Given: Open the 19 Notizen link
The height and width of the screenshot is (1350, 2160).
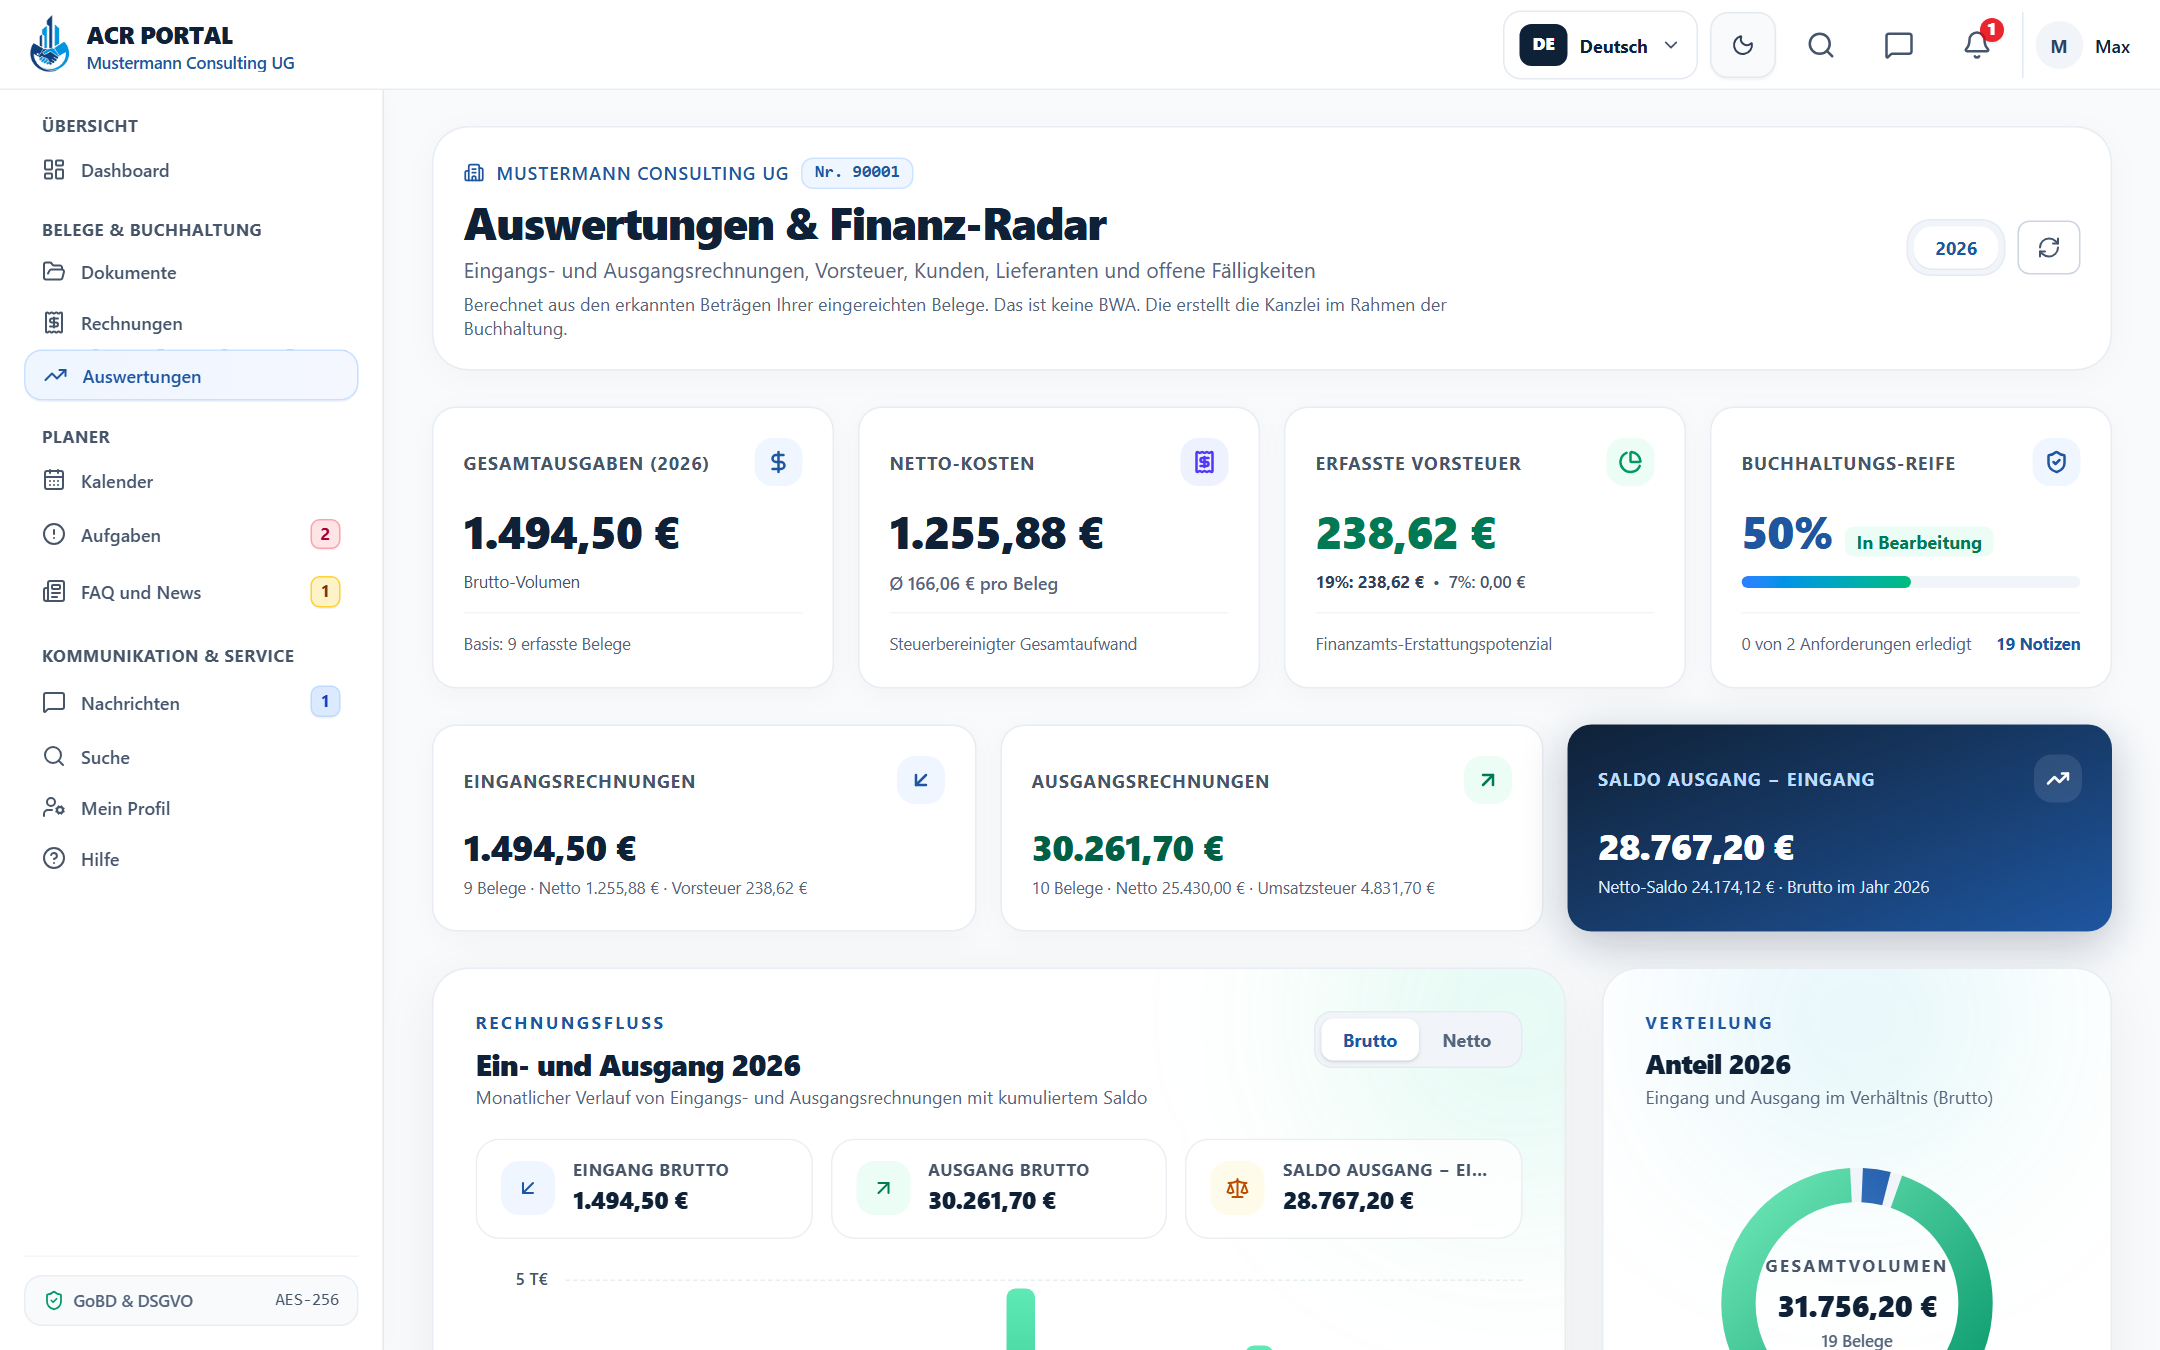Looking at the screenshot, I should [2038, 644].
